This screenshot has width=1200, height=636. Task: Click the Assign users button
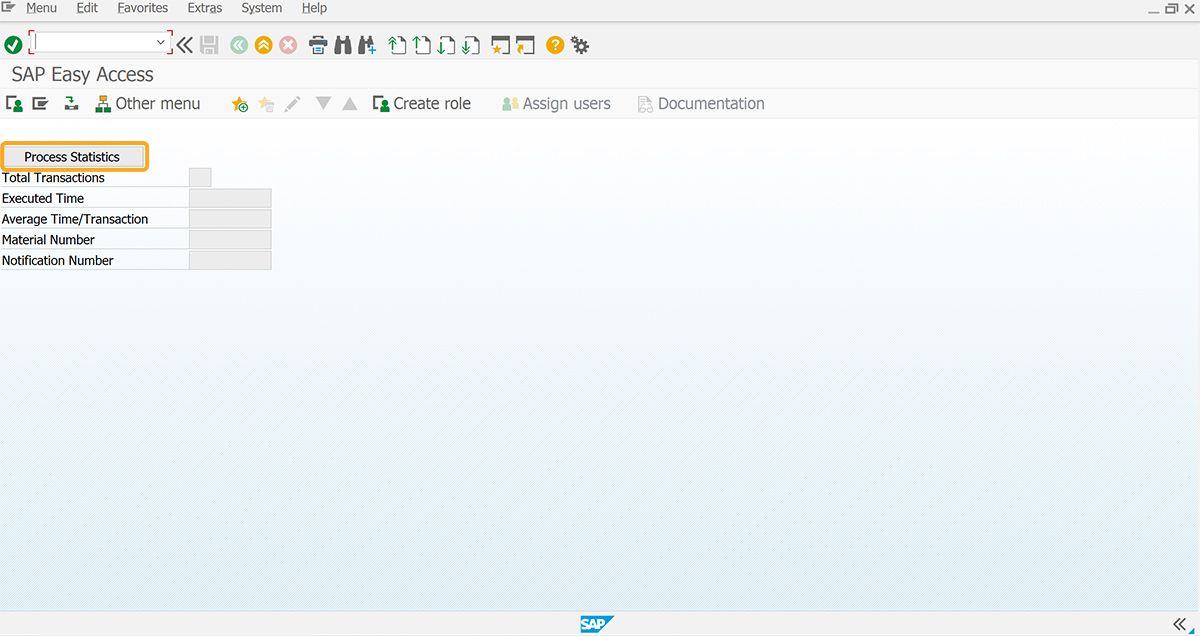pos(556,103)
